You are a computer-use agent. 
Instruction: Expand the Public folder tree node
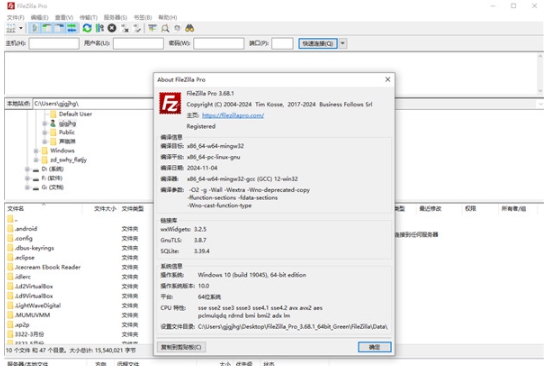[45, 133]
